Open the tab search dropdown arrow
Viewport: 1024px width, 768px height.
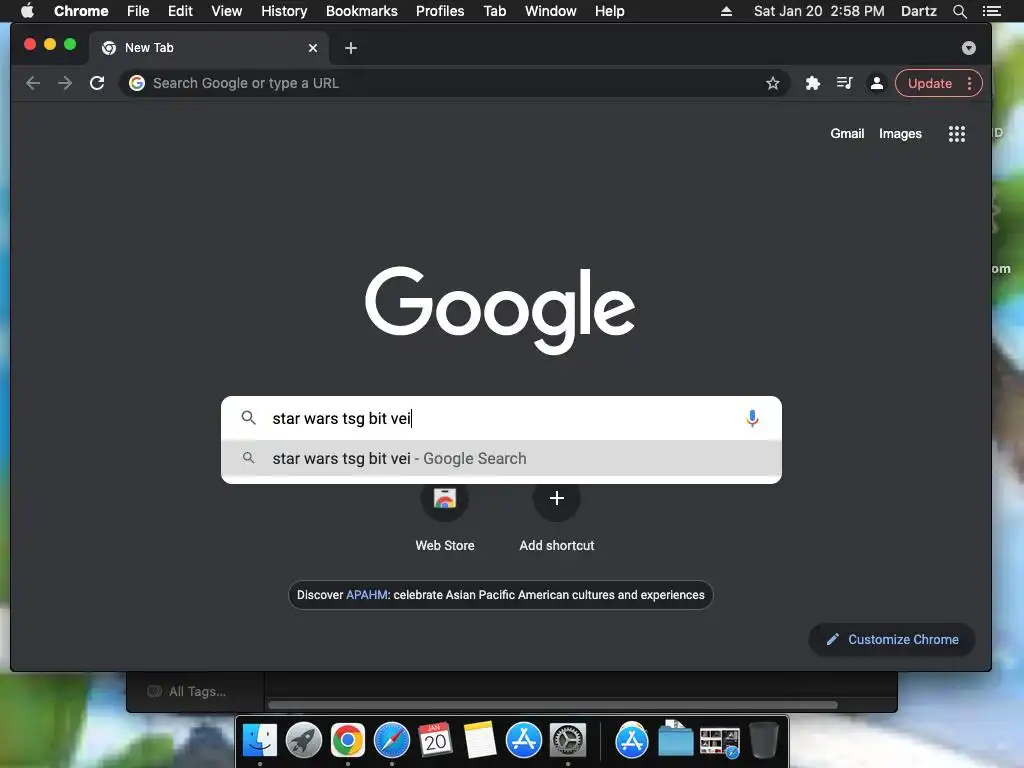point(968,48)
